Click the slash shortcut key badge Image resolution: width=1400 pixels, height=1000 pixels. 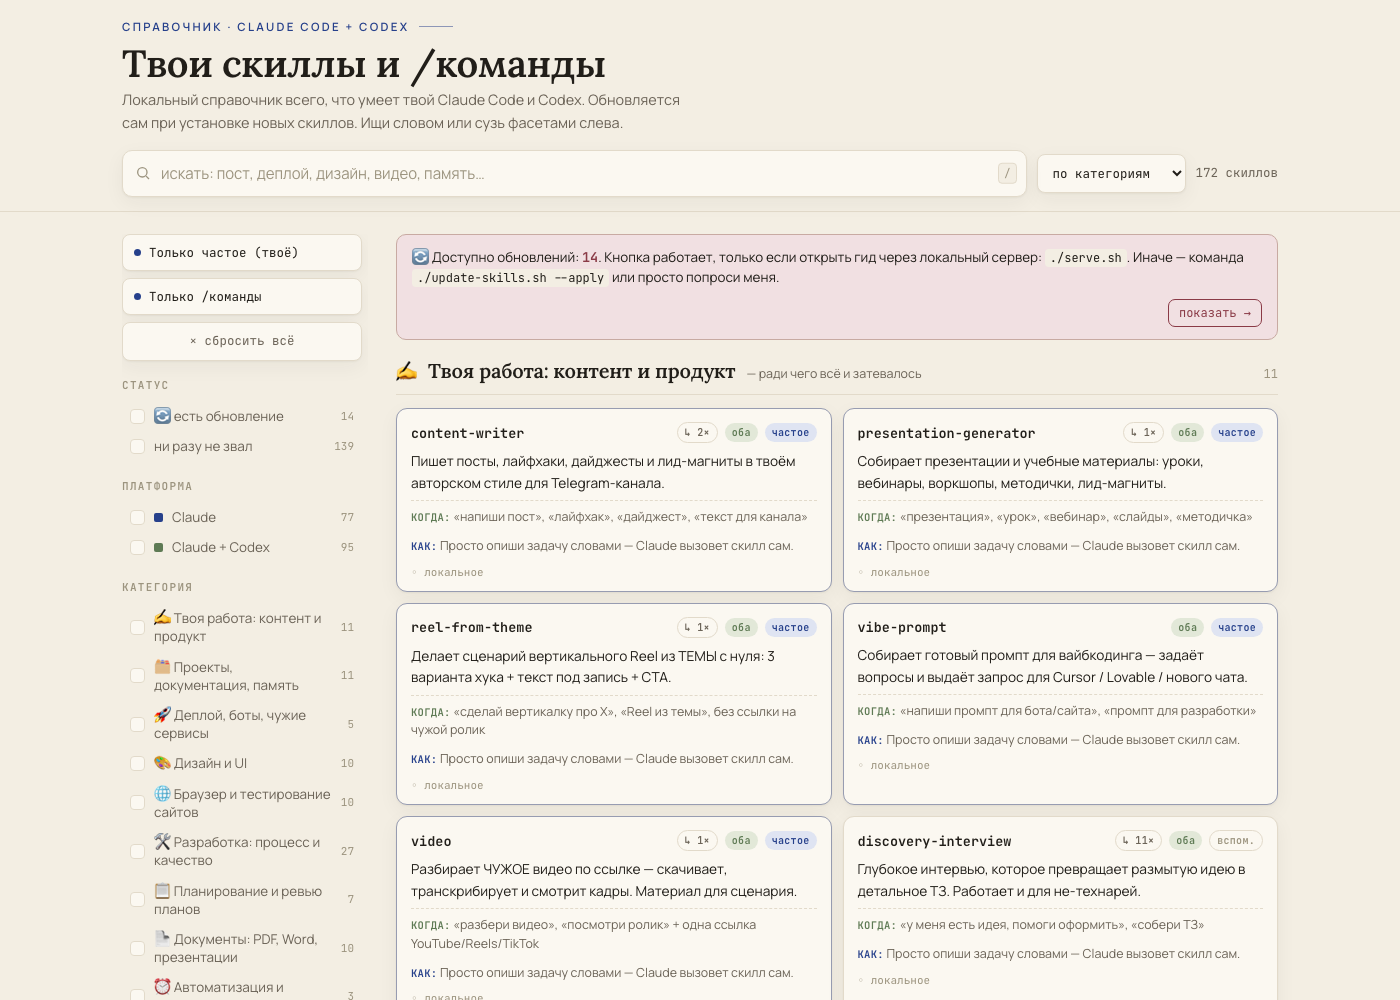click(x=1007, y=173)
